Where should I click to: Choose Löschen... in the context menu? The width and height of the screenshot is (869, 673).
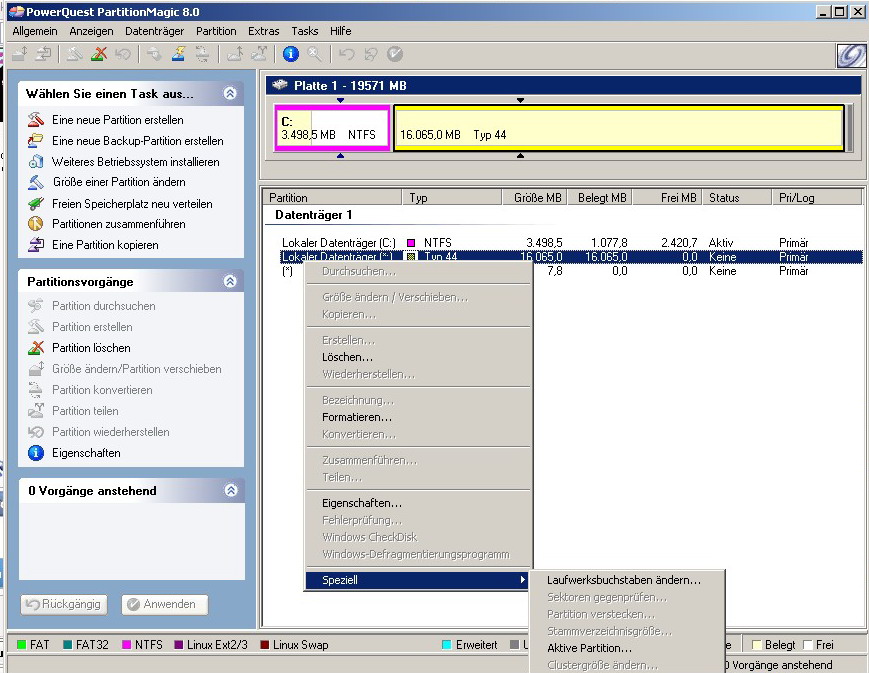(418, 357)
